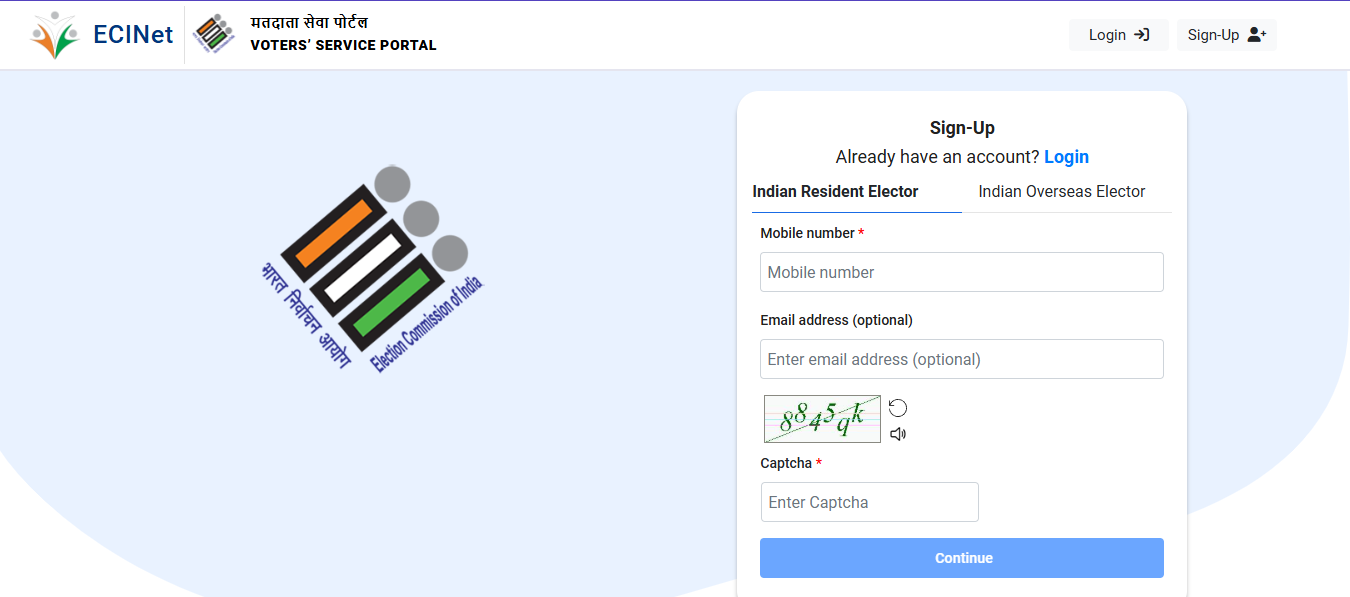The width and height of the screenshot is (1350, 597).
Task: Click the person-plus icon on Sign-Up button
Action: click(1254, 34)
